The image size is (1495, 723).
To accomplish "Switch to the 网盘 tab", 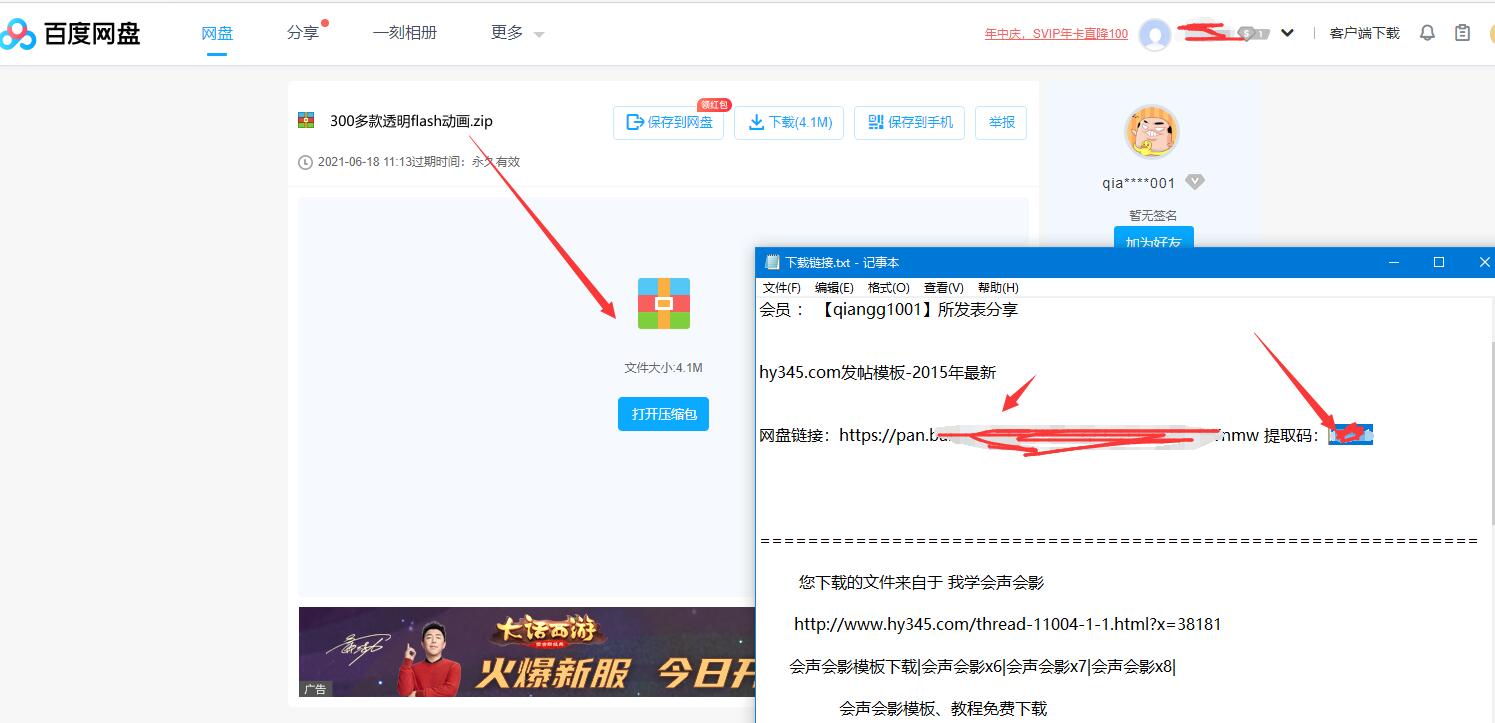I will pyautogui.click(x=217, y=33).
